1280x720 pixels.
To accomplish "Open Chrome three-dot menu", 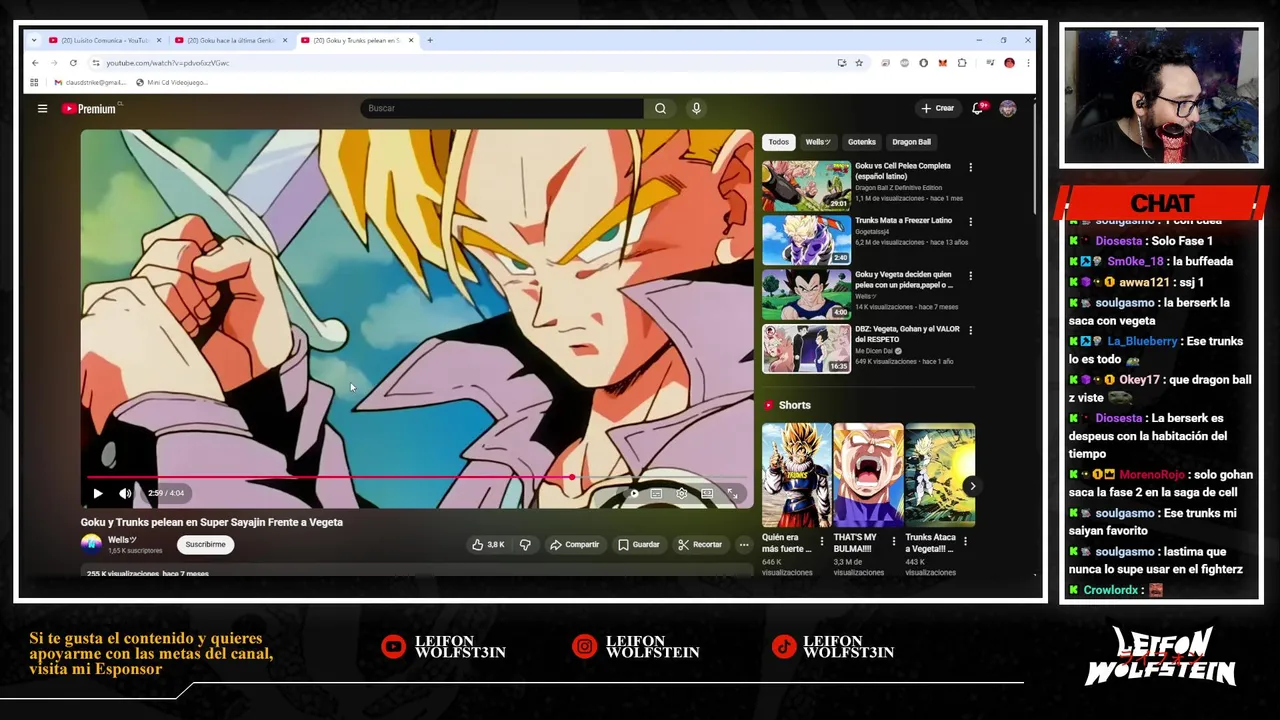I will point(1027,63).
